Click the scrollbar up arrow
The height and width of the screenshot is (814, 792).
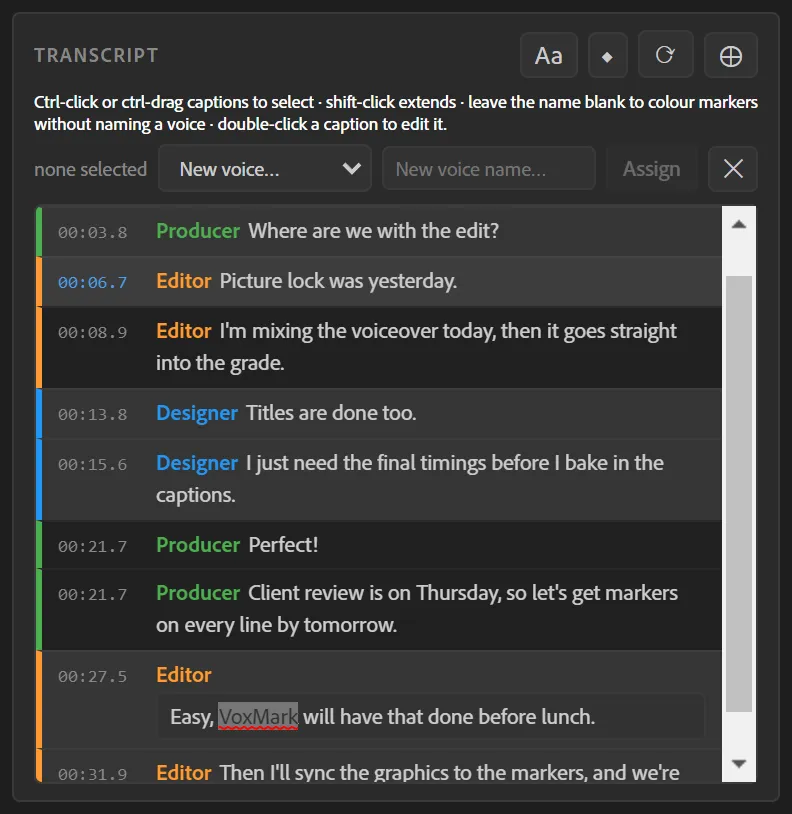pos(739,224)
